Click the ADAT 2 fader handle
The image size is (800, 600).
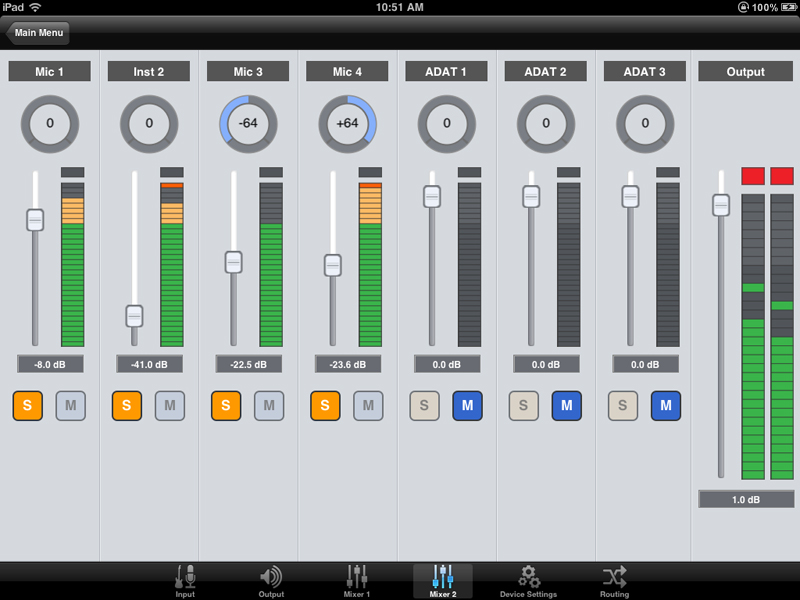coord(531,196)
